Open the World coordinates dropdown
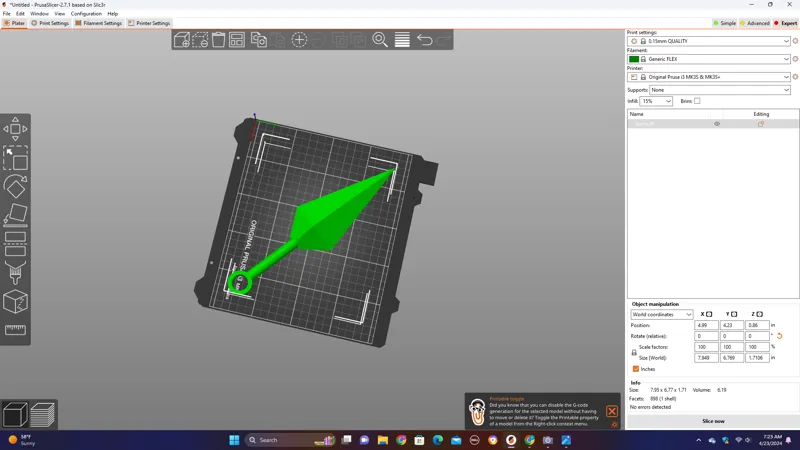 (x=661, y=315)
